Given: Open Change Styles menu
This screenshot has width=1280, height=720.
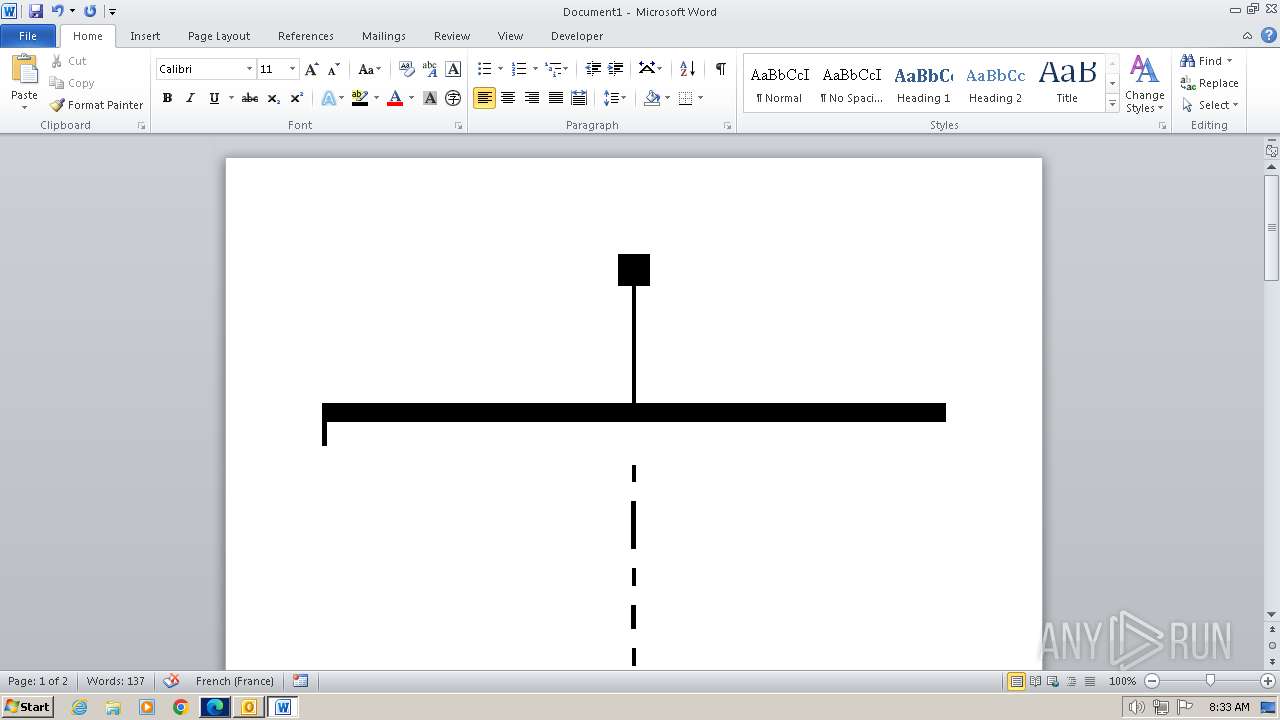Looking at the screenshot, I should coord(1144,84).
